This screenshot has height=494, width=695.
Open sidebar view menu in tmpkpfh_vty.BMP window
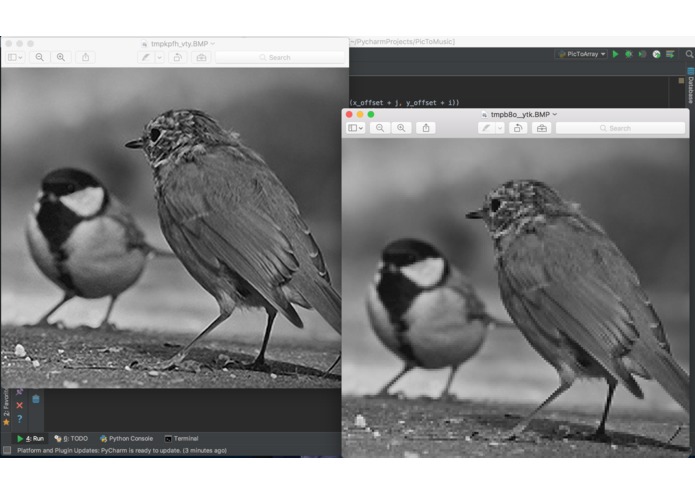click(15, 57)
